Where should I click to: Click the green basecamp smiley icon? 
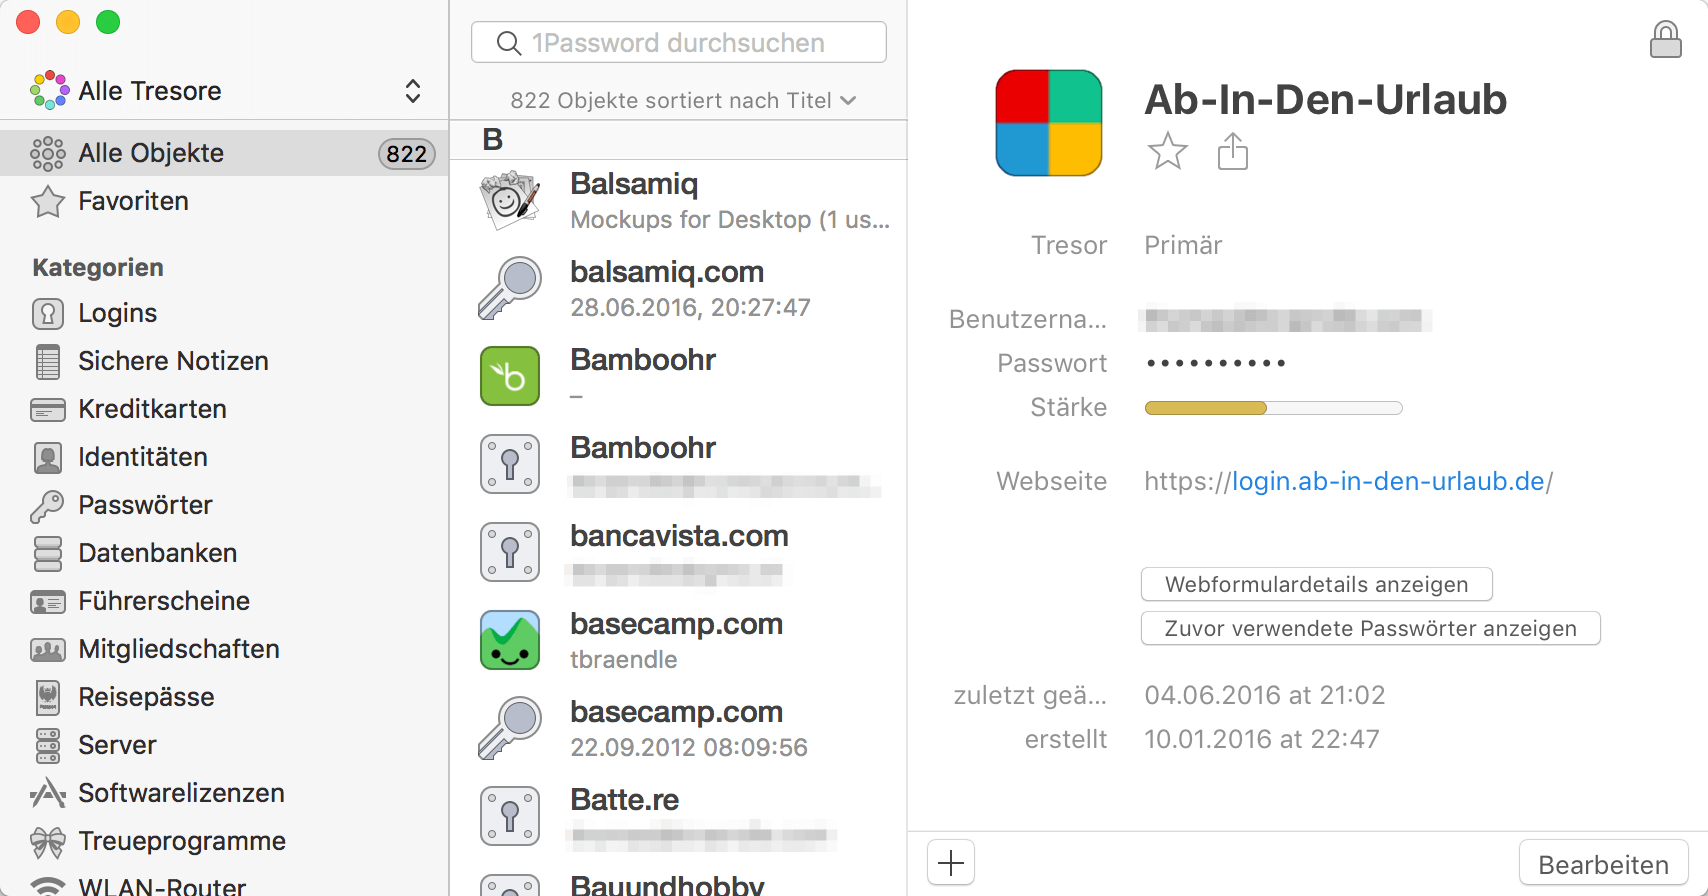[x=510, y=640]
